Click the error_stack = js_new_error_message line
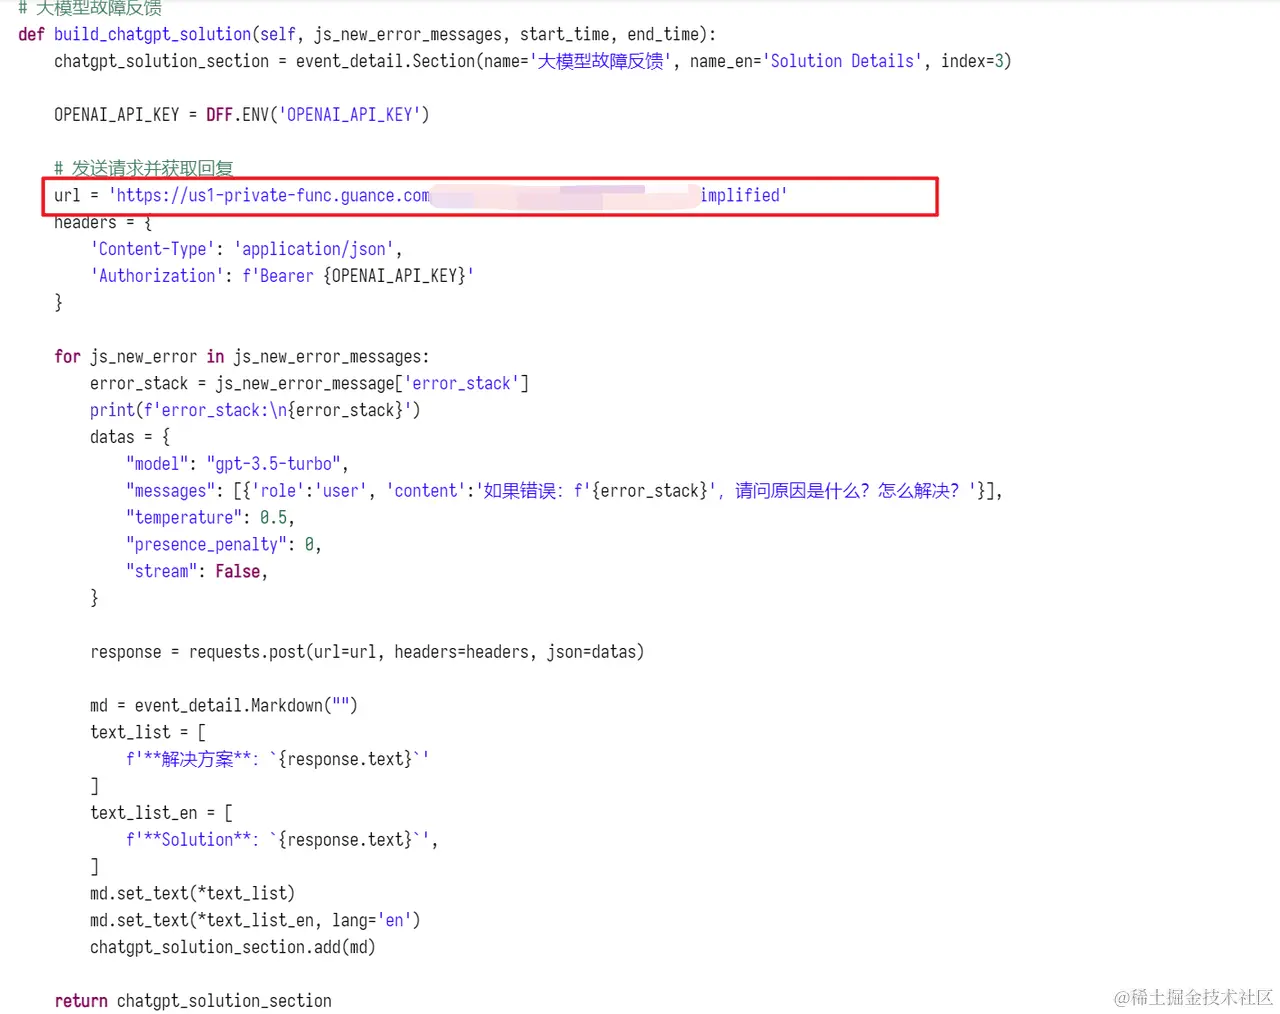Image resolution: width=1280 pixels, height=1014 pixels. click(309, 384)
